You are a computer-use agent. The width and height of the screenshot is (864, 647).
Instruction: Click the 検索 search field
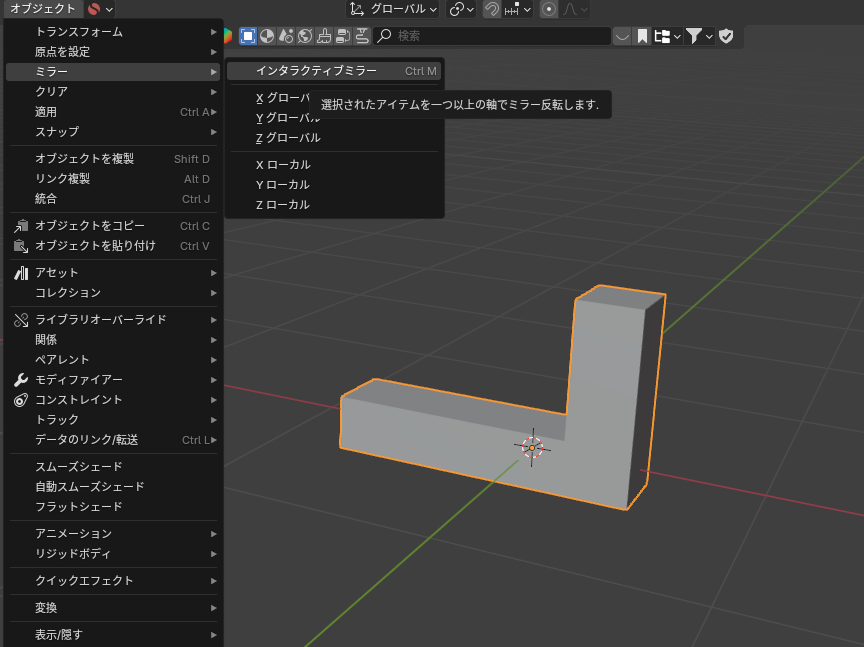click(x=490, y=36)
